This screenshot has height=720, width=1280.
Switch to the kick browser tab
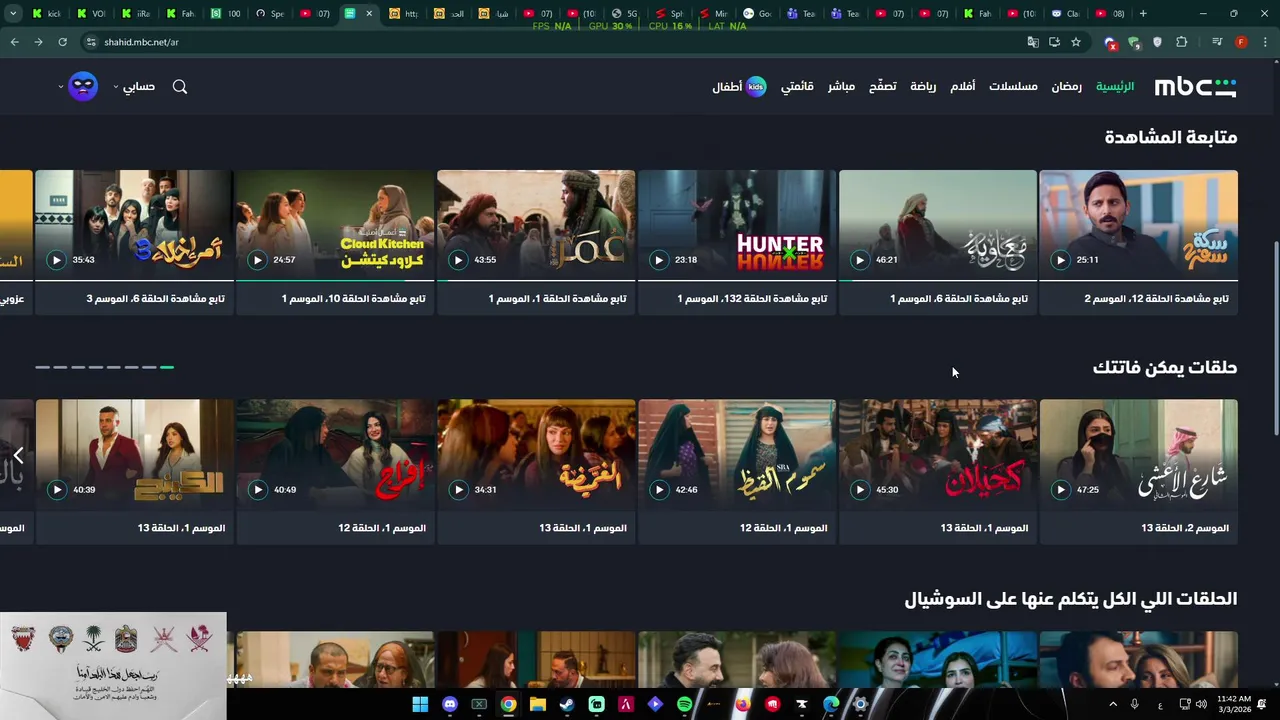46,14
